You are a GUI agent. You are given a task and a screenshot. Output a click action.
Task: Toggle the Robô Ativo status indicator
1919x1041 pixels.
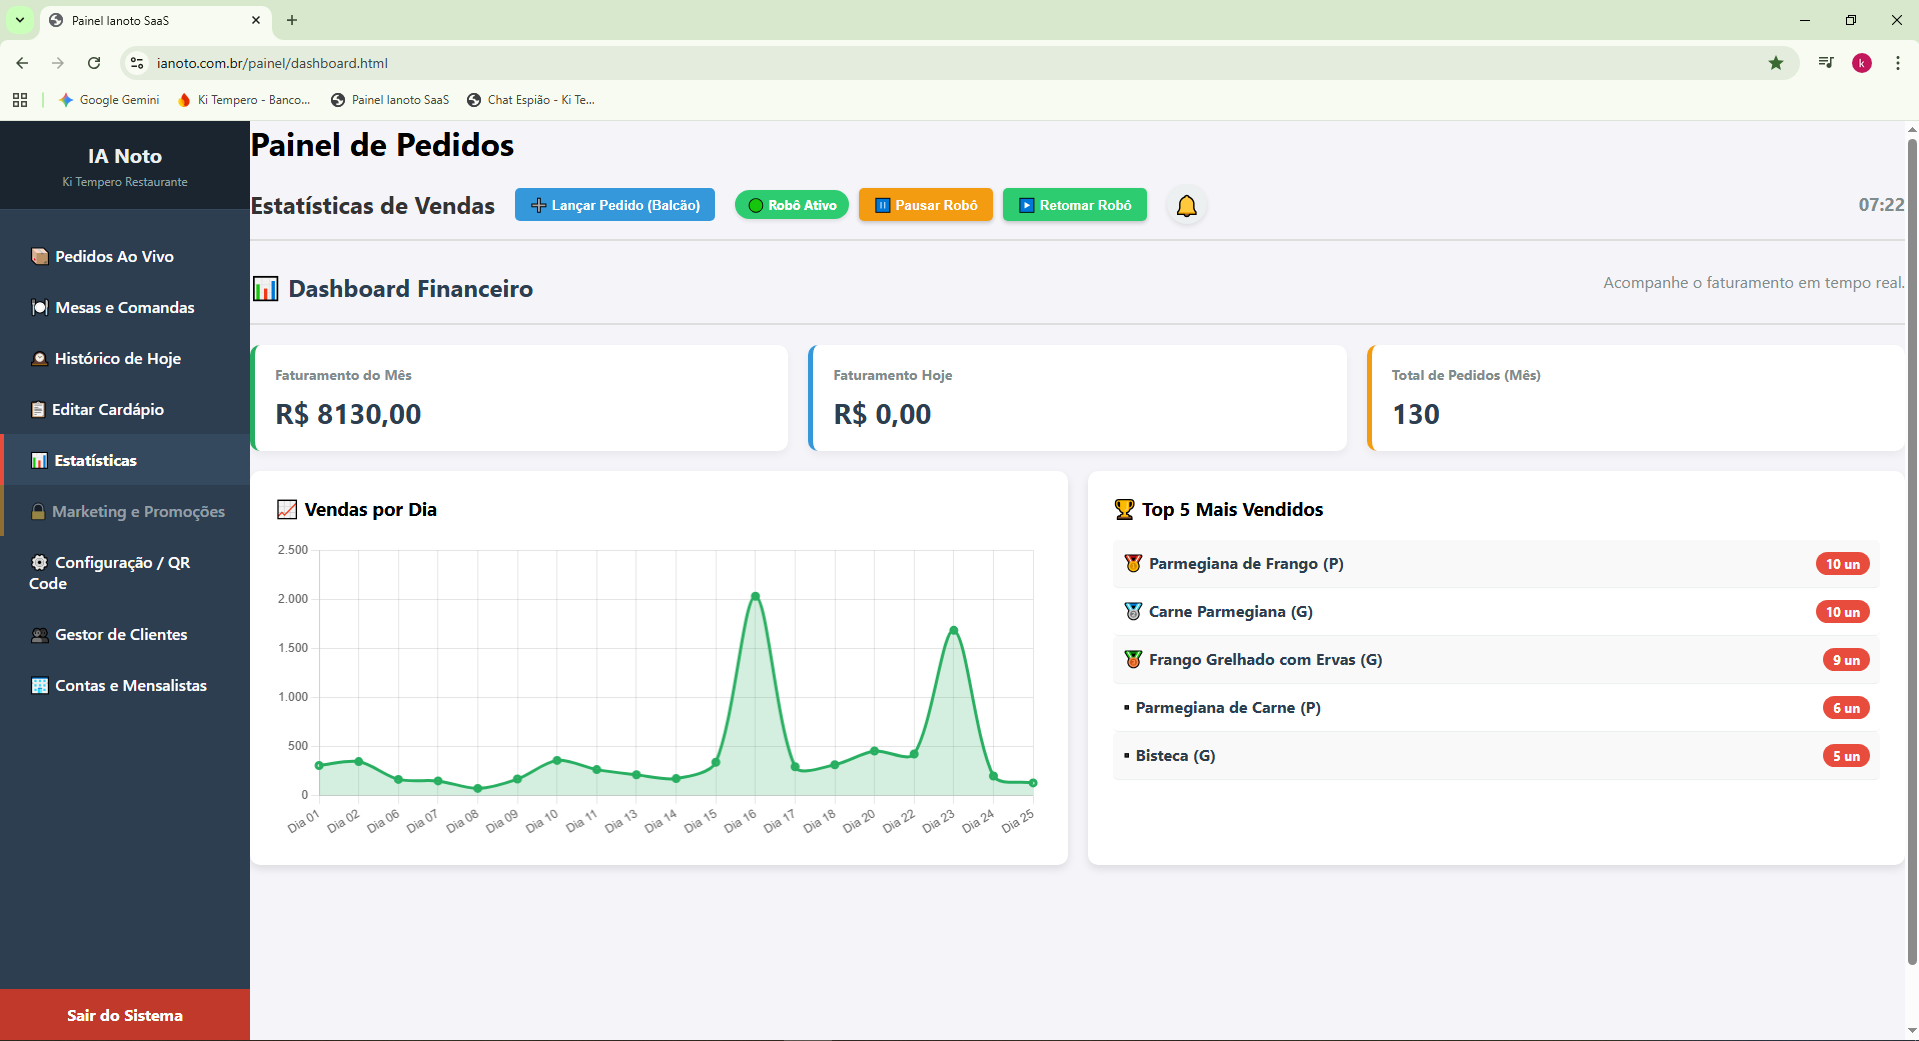pos(792,205)
